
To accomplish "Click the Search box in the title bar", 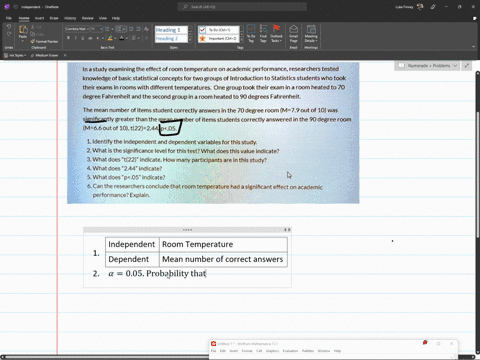I will (242, 7).
